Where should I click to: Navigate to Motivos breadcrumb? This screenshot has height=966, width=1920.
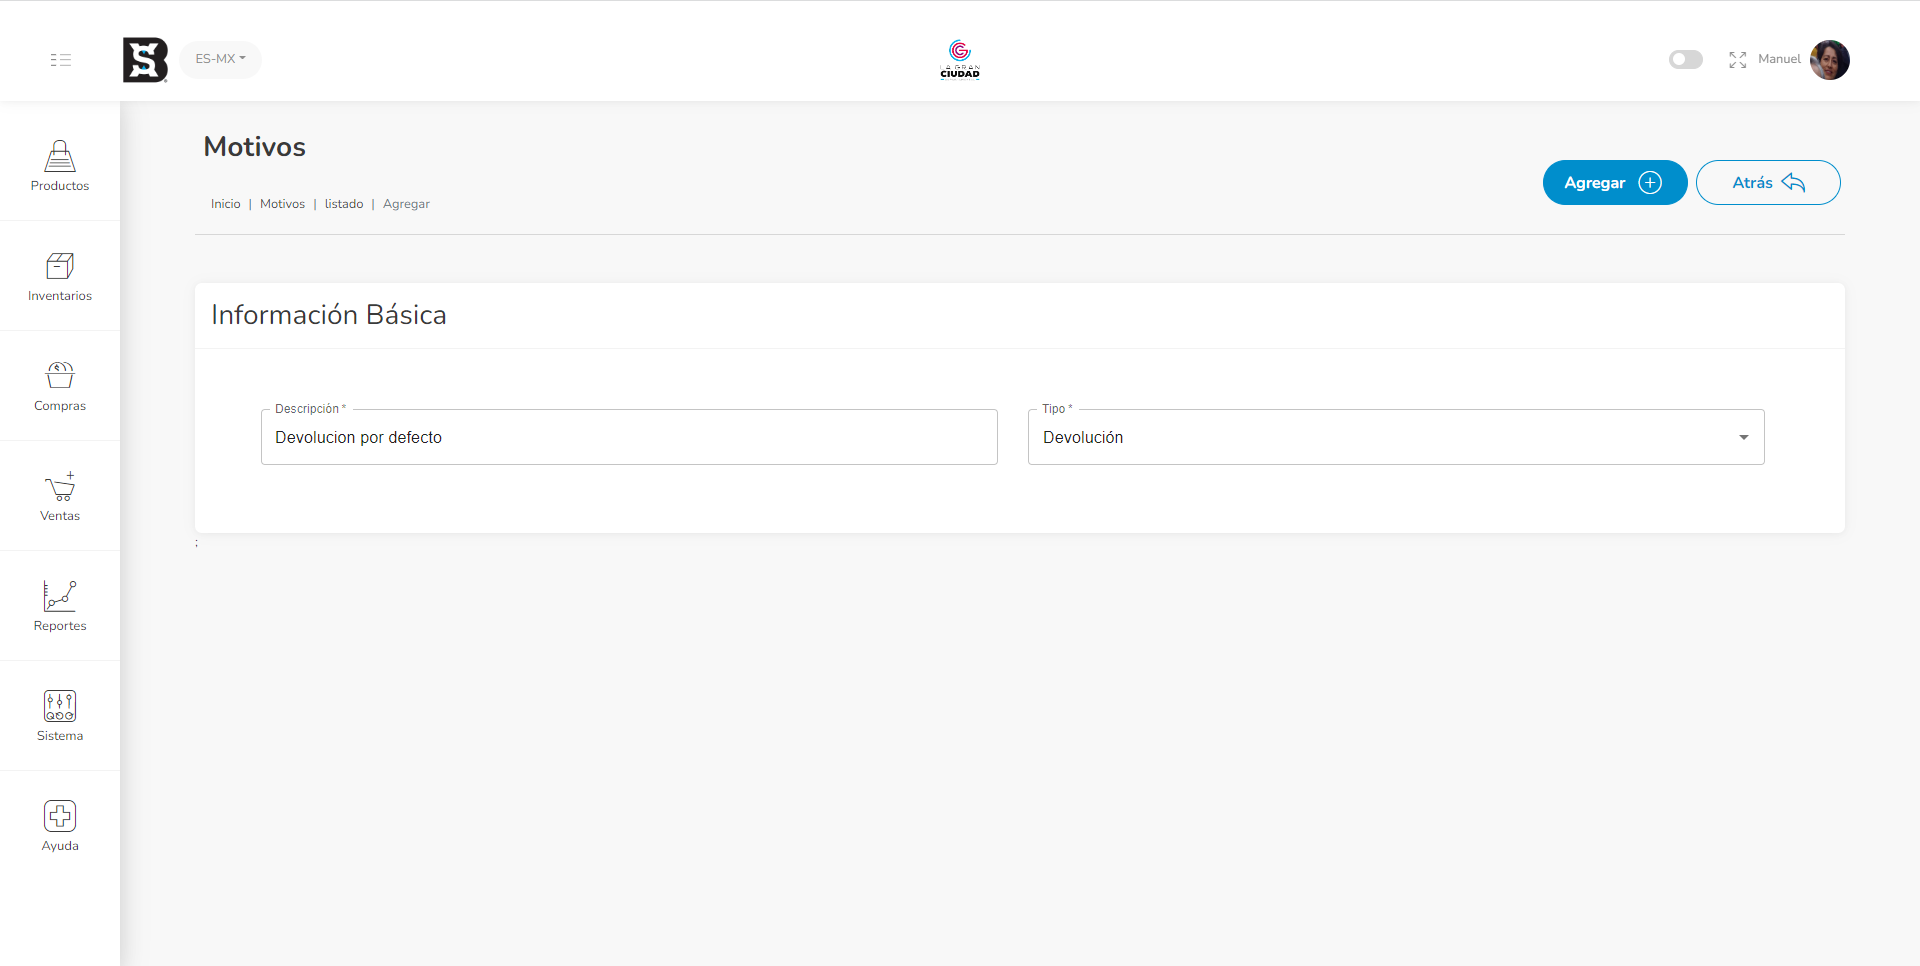click(x=282, y=204)
